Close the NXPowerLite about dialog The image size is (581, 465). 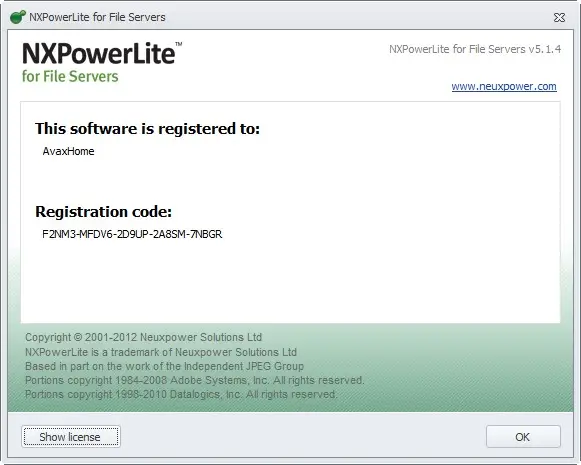pos(559,17)
